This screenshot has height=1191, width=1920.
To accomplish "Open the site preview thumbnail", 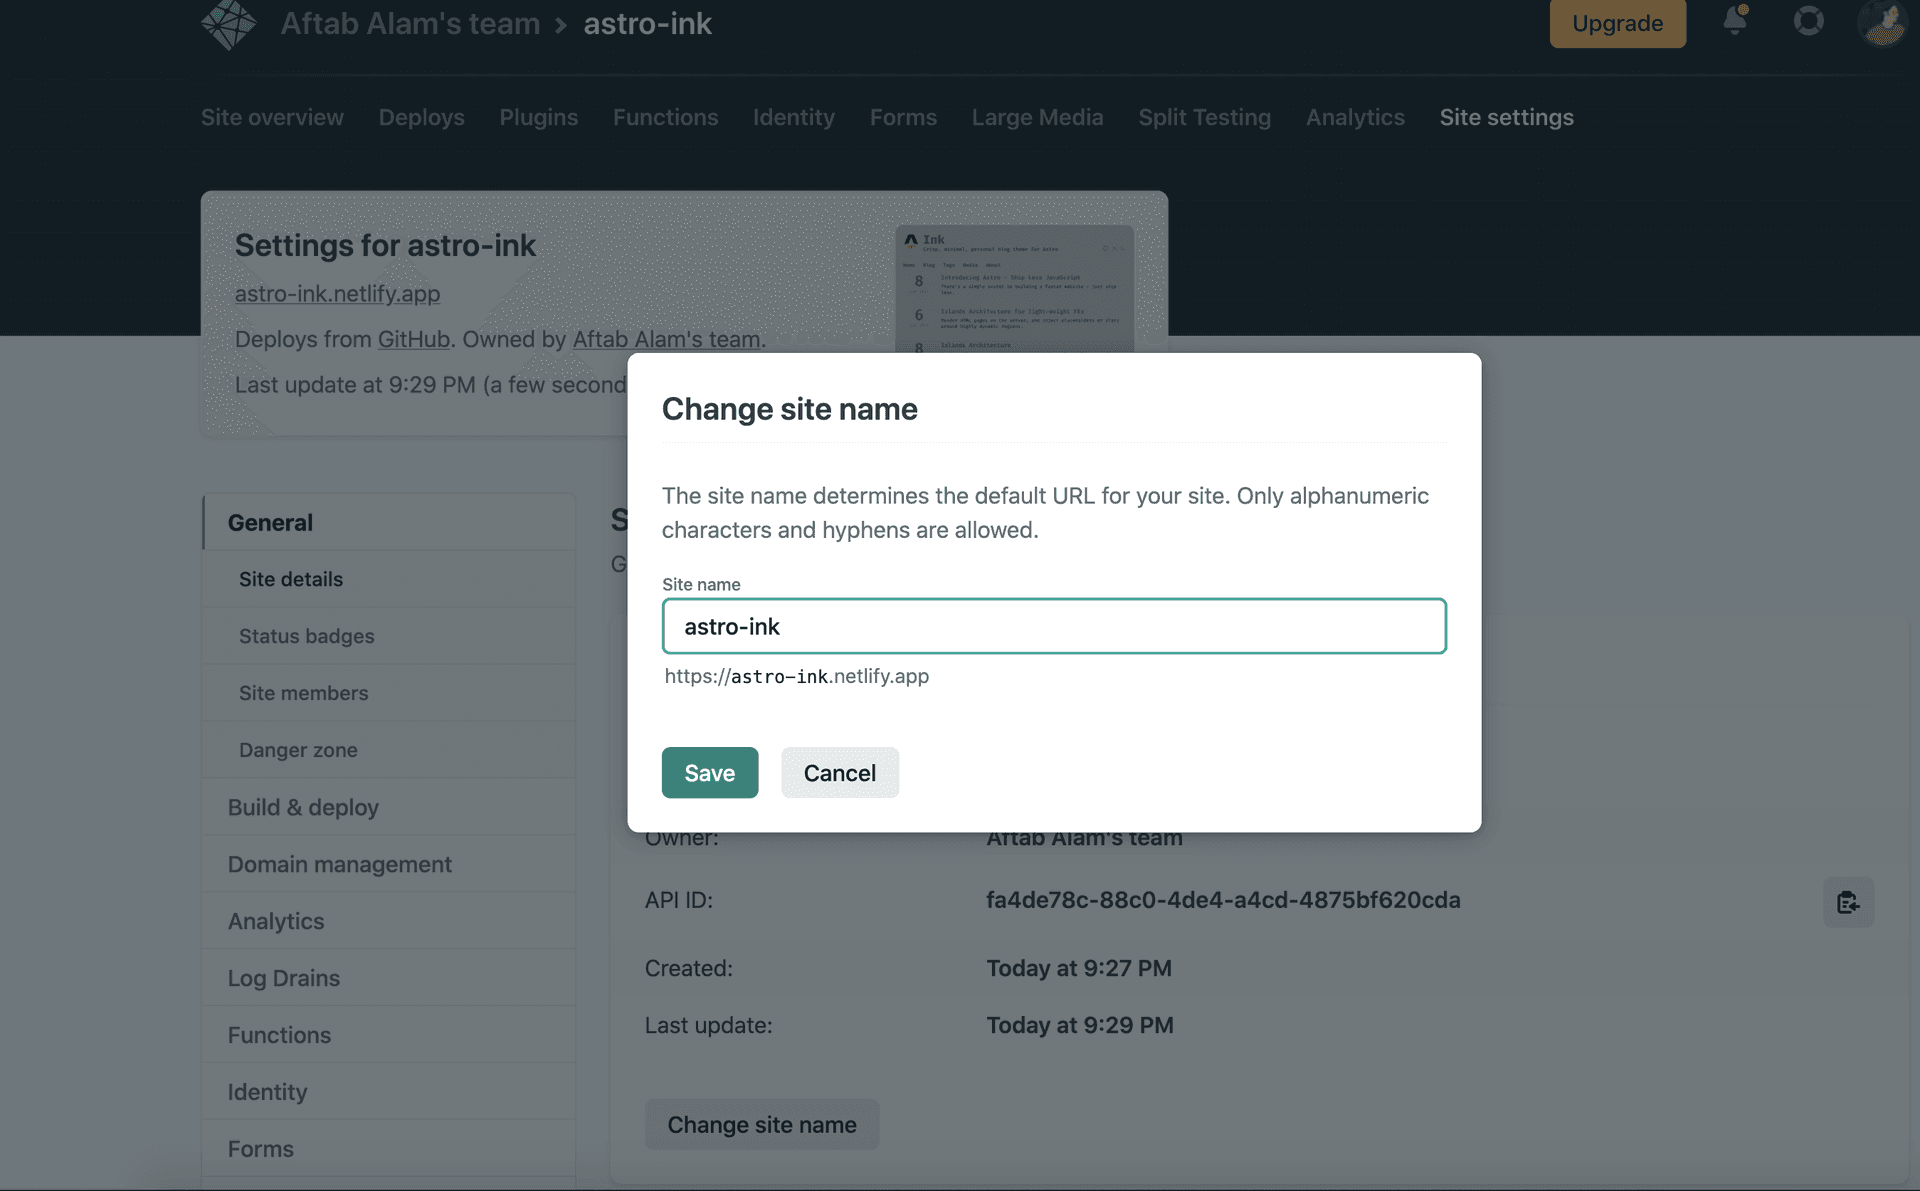I will 1014,288.
